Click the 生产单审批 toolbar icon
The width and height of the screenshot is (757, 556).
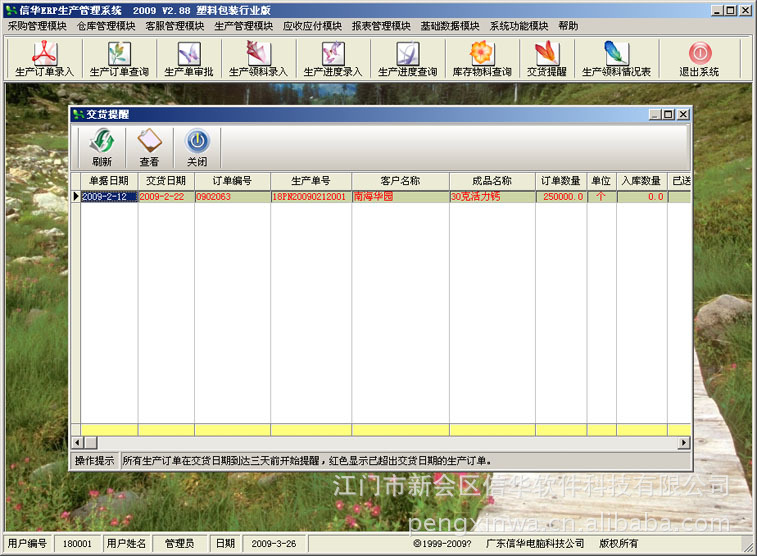tap(188, 59)
